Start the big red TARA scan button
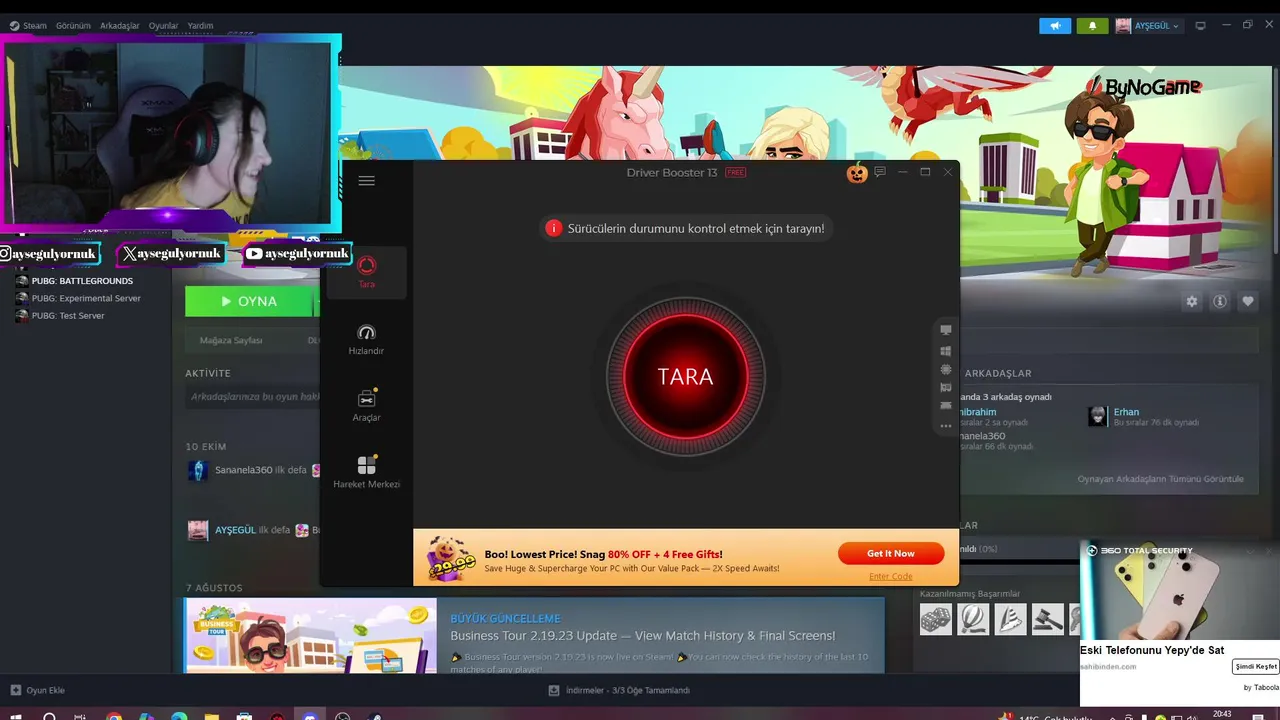Image resolution: width=1280 pixels, height=720 pixels. [685, 376]
